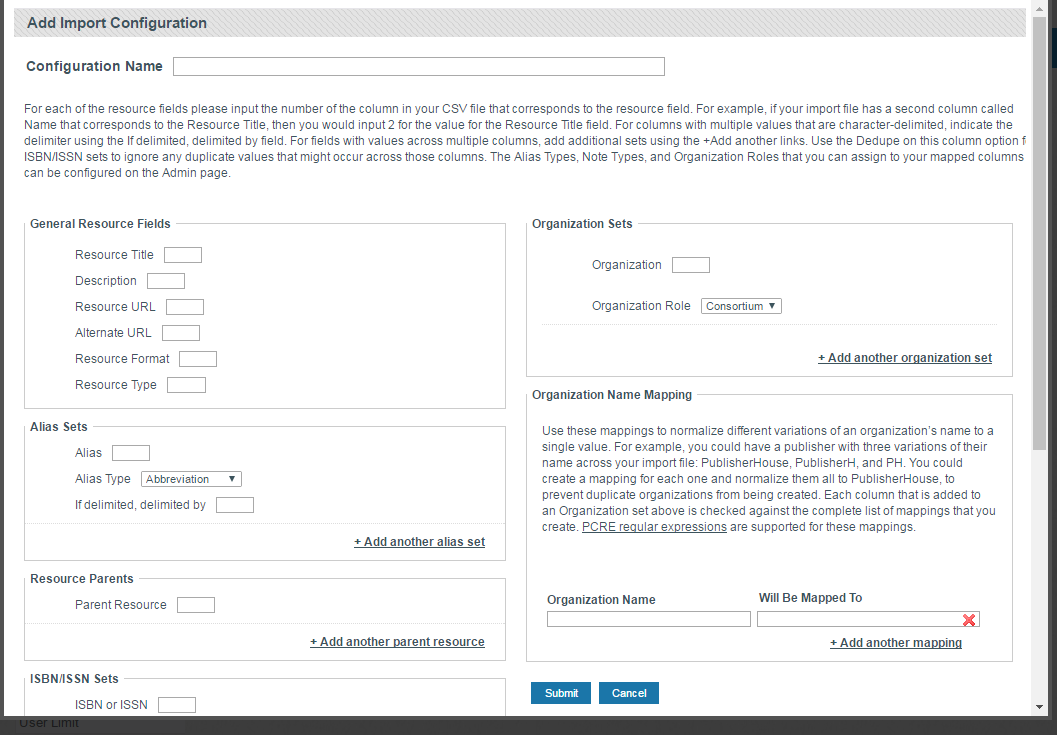Click the dialog vertical scrollbar thumb
Image resolution: width=1057 pixels, height=735 pixels.
pos(1039,233)
